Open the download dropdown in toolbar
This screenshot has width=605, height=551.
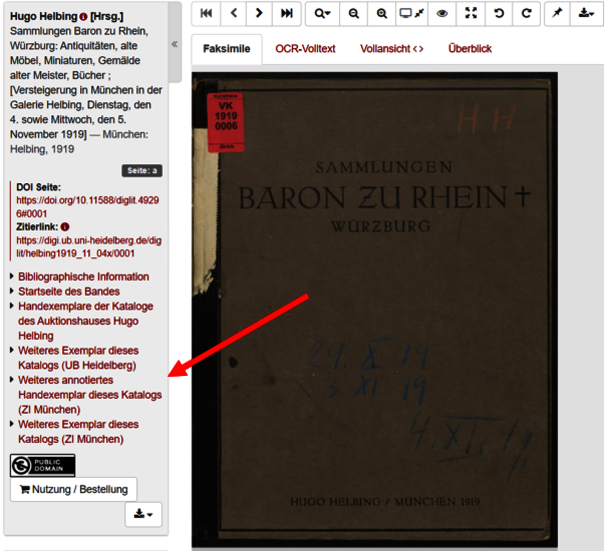click(x=586, y=14)
